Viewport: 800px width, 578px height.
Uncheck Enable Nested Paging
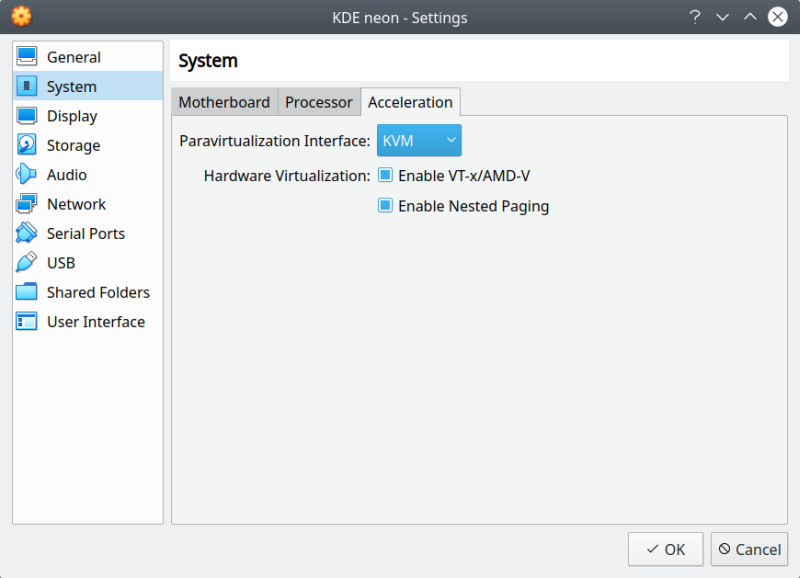(385, 206)
